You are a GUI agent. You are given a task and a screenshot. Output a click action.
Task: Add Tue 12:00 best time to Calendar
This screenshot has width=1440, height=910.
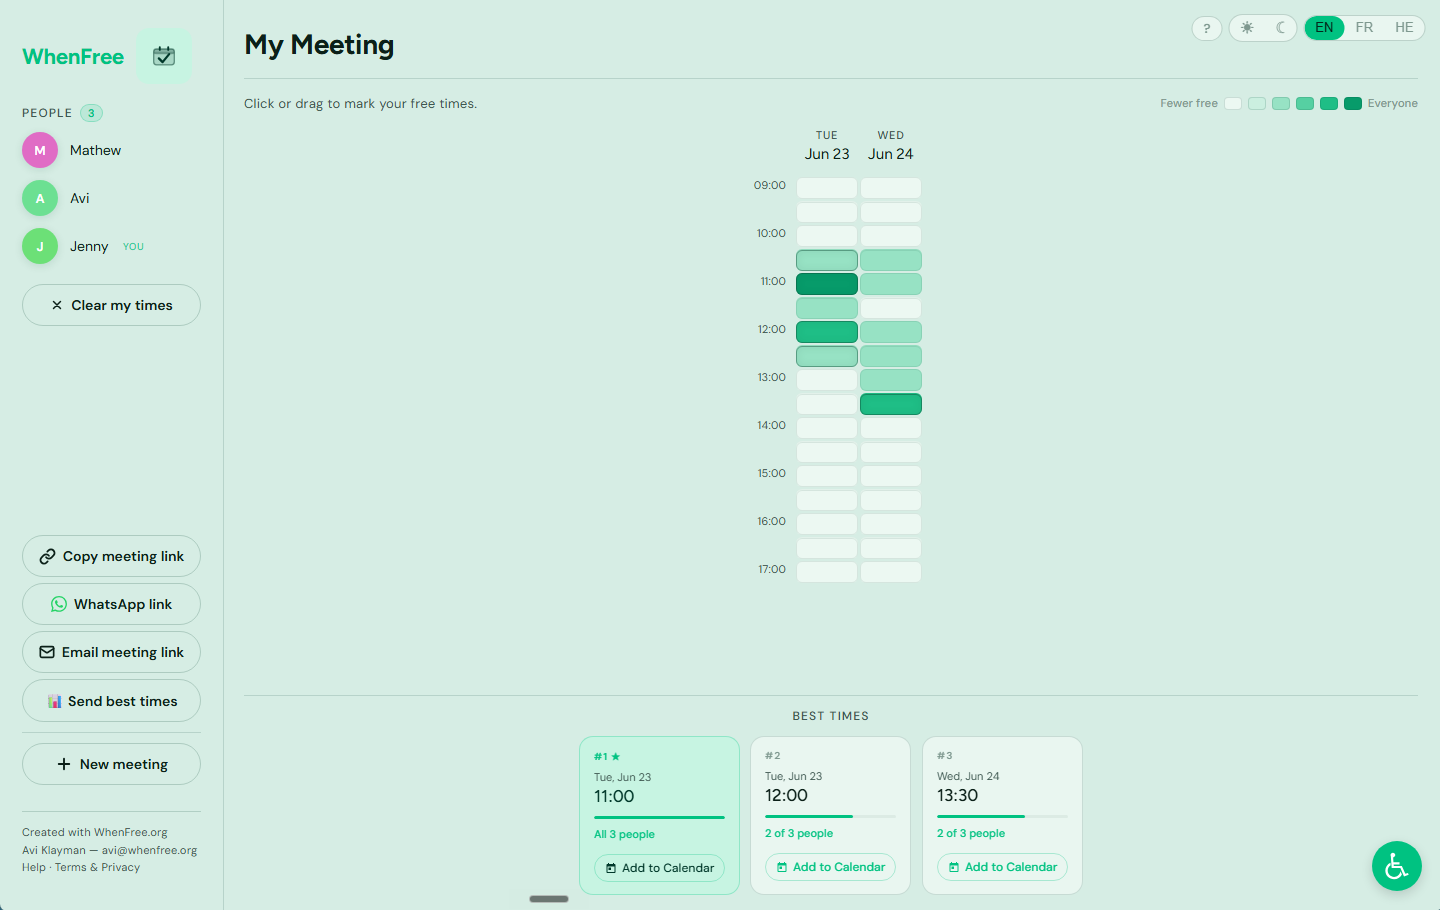coord(830,867)
